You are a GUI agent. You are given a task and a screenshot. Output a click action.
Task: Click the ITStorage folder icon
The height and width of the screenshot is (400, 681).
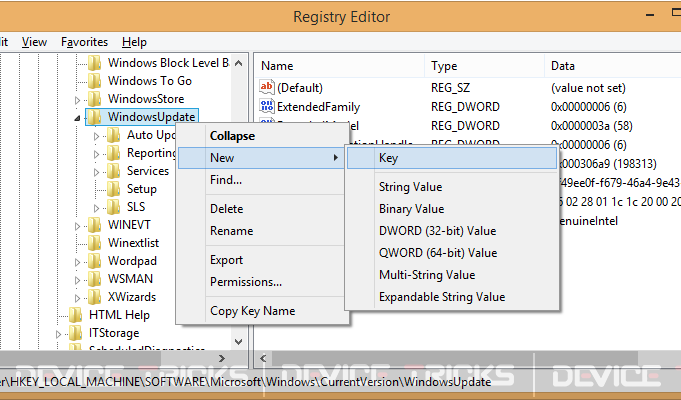click(x=76, y=333)
